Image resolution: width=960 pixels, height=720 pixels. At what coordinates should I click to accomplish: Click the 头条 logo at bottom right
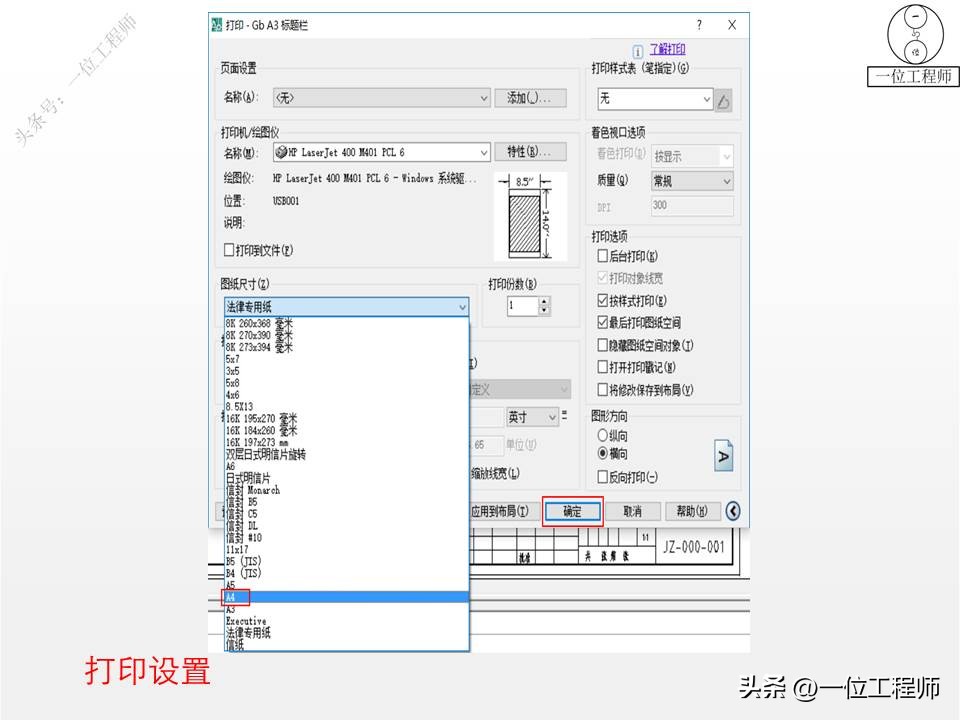click(764, 690)
